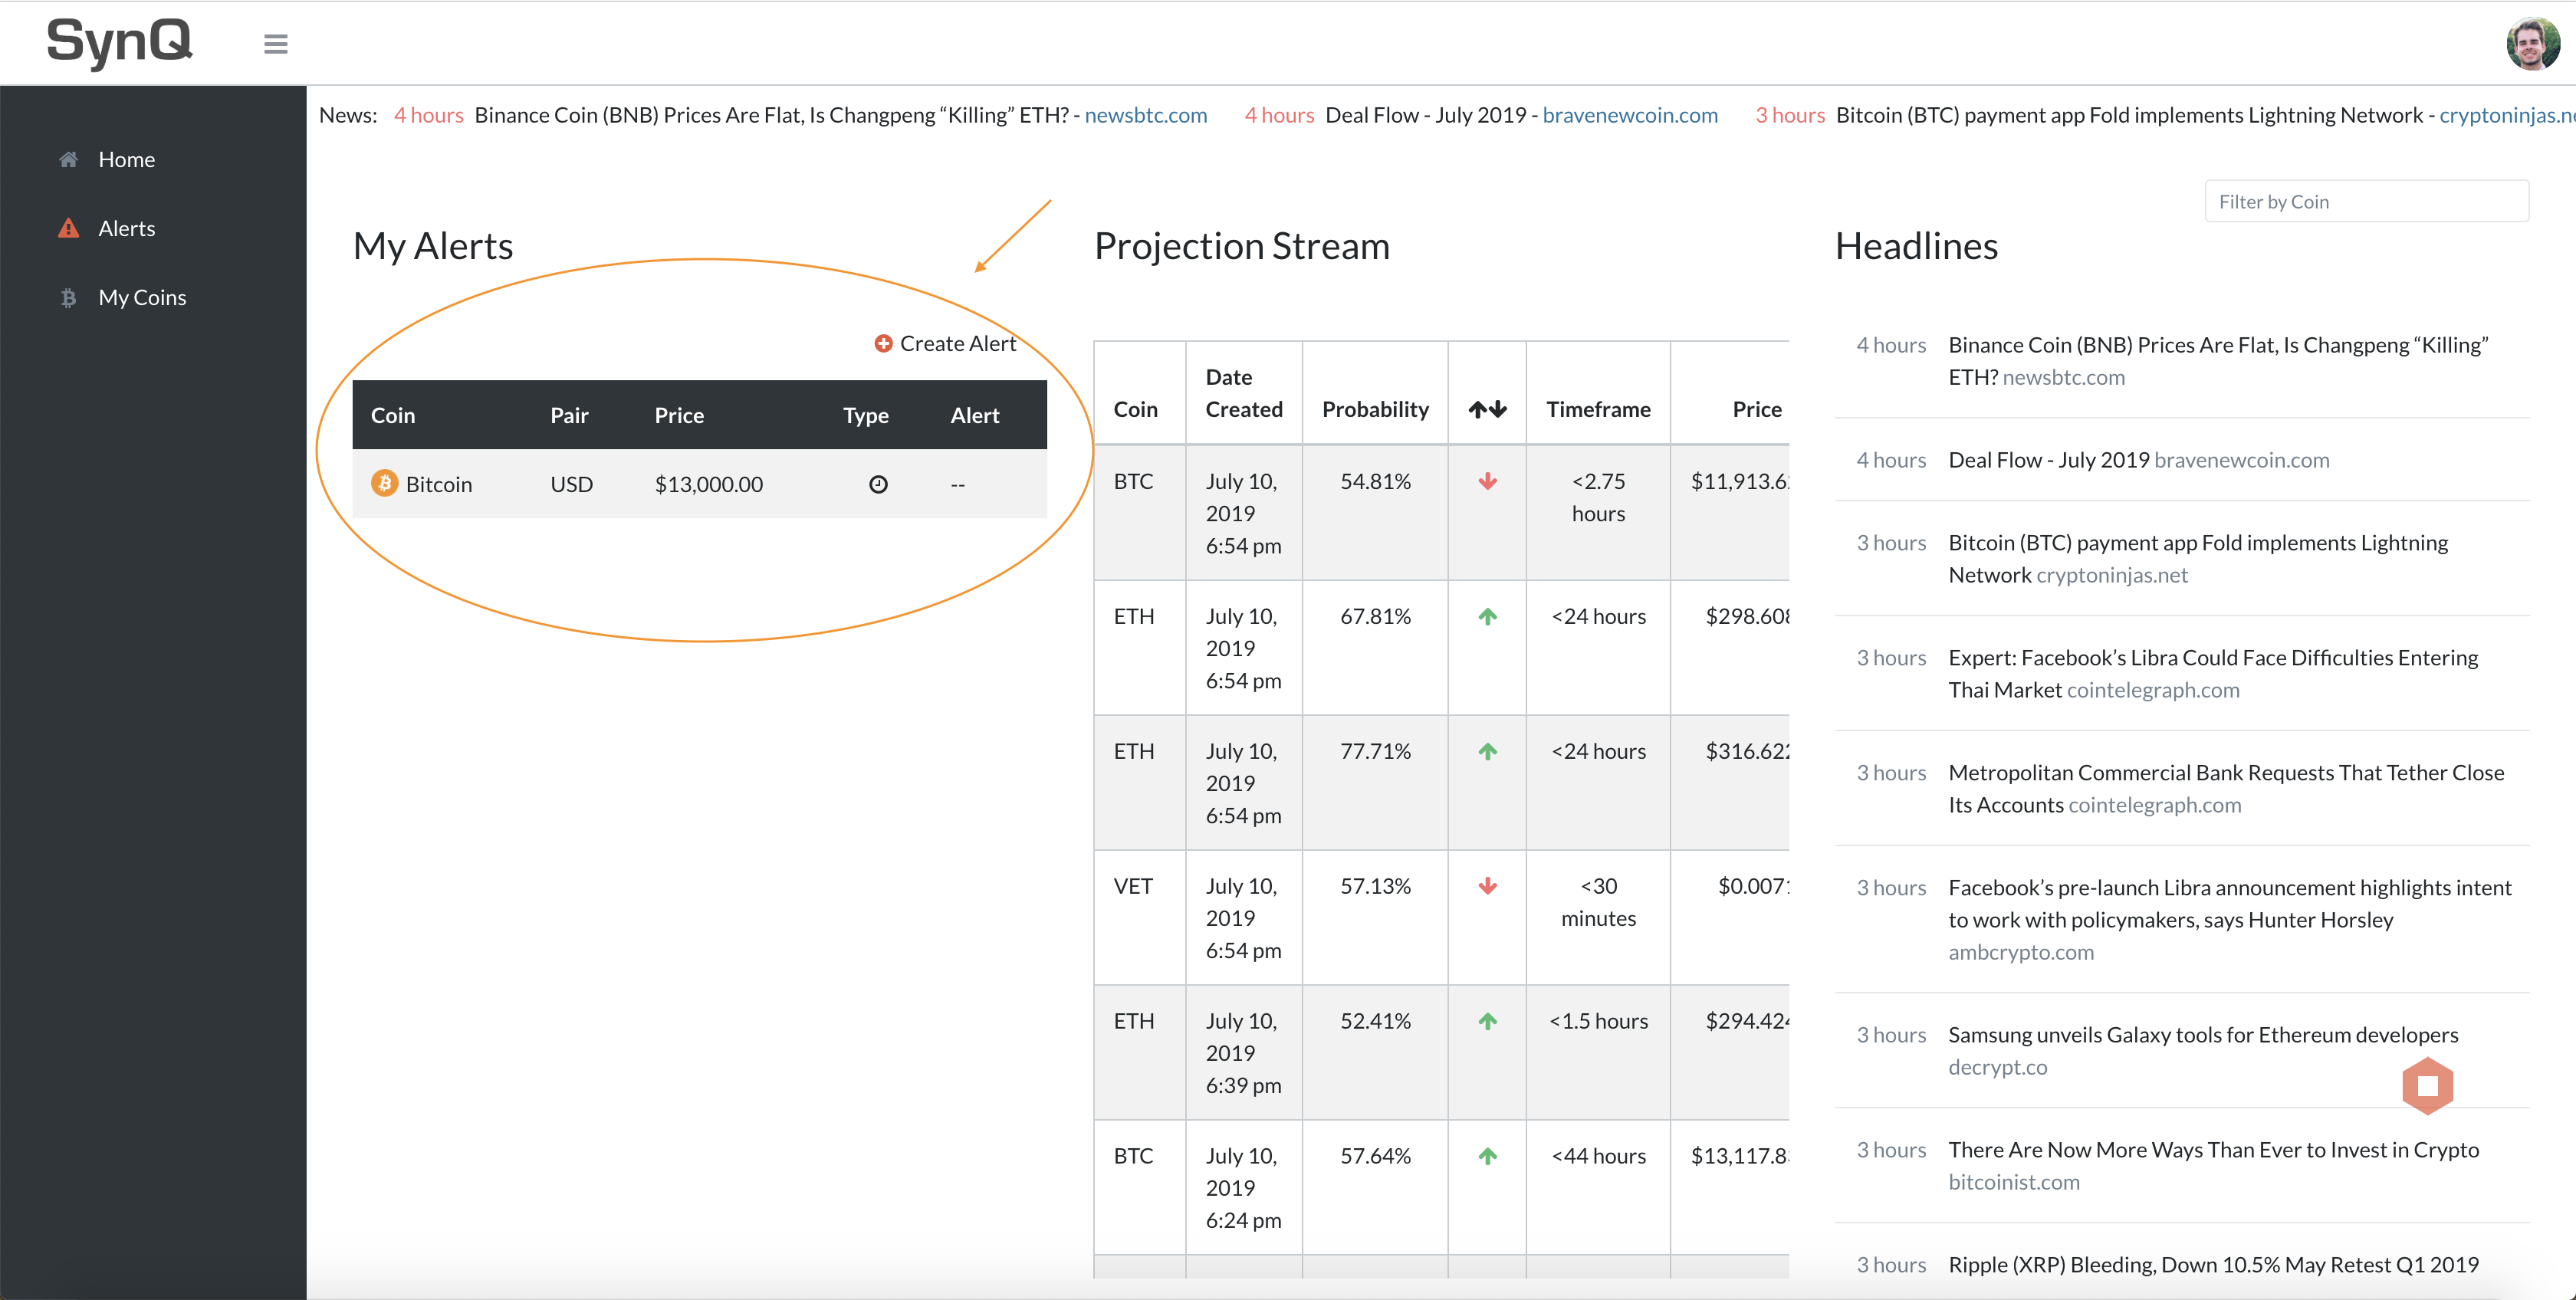Click Bitcoin name in alerts row
The height and width of the screenshot is (1300, 2576).
click(x=439, y=484)
